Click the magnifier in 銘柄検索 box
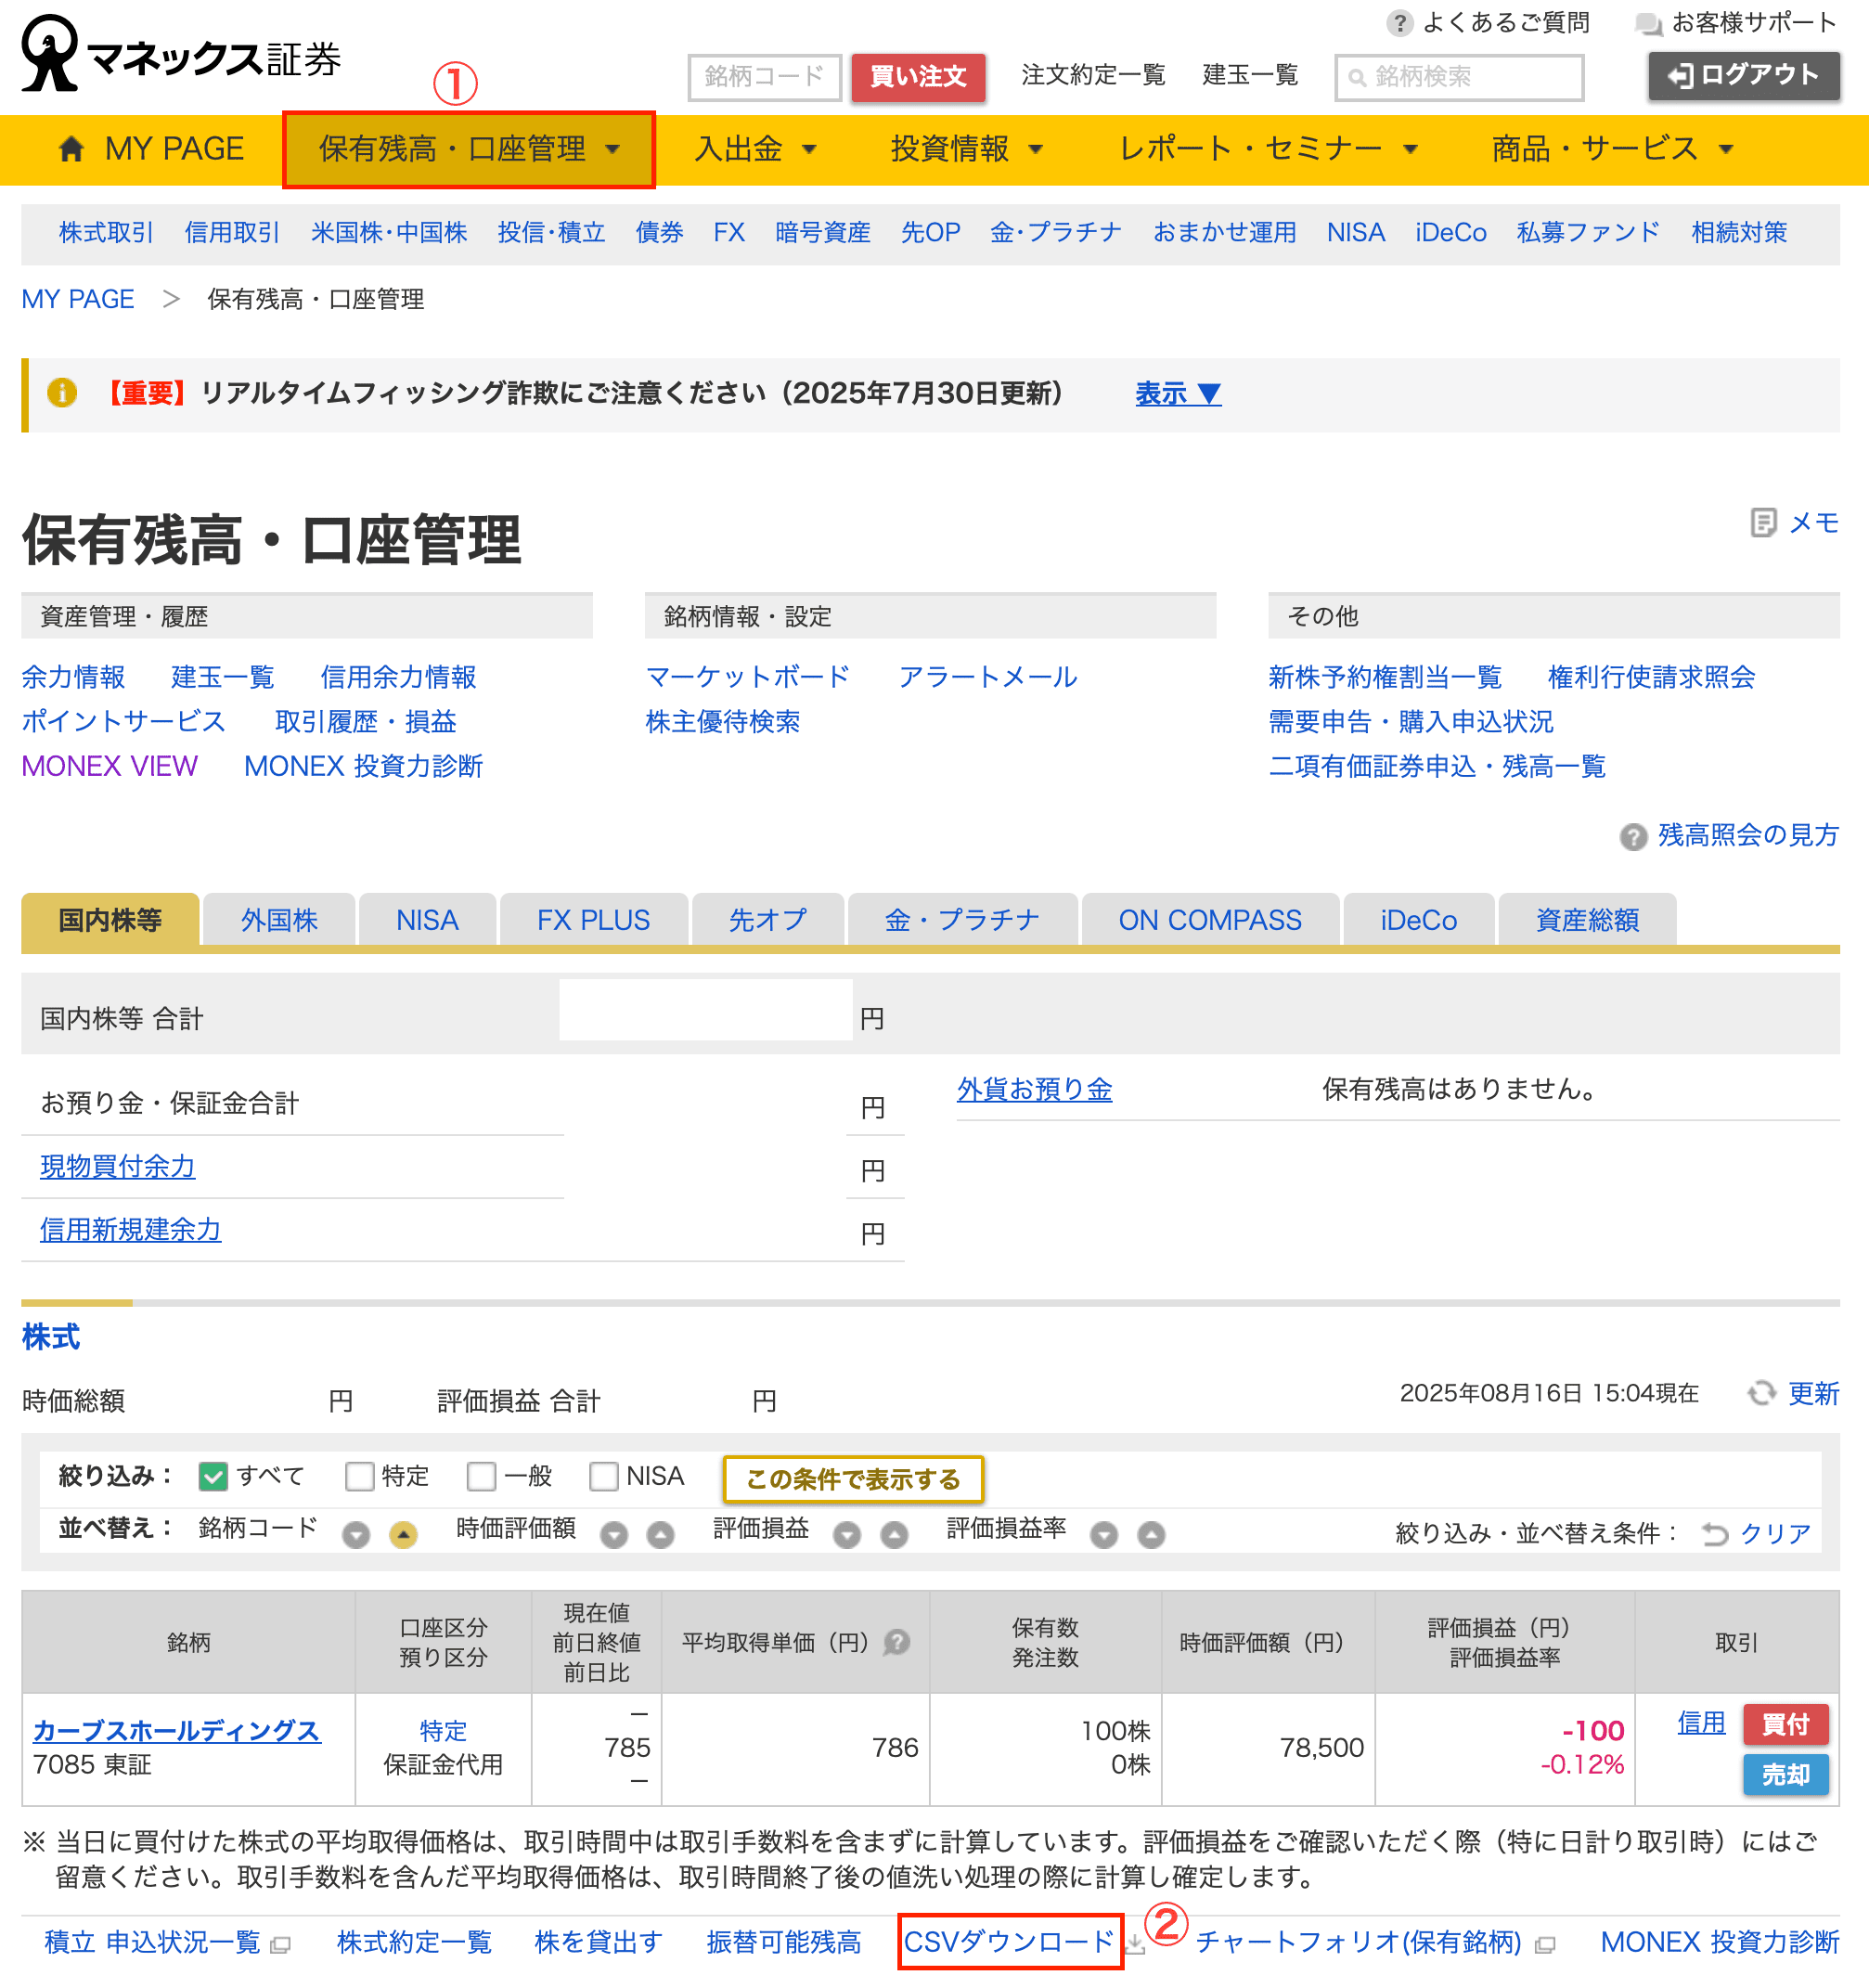This screenshot has width=1869, height=1988. 1357,78
